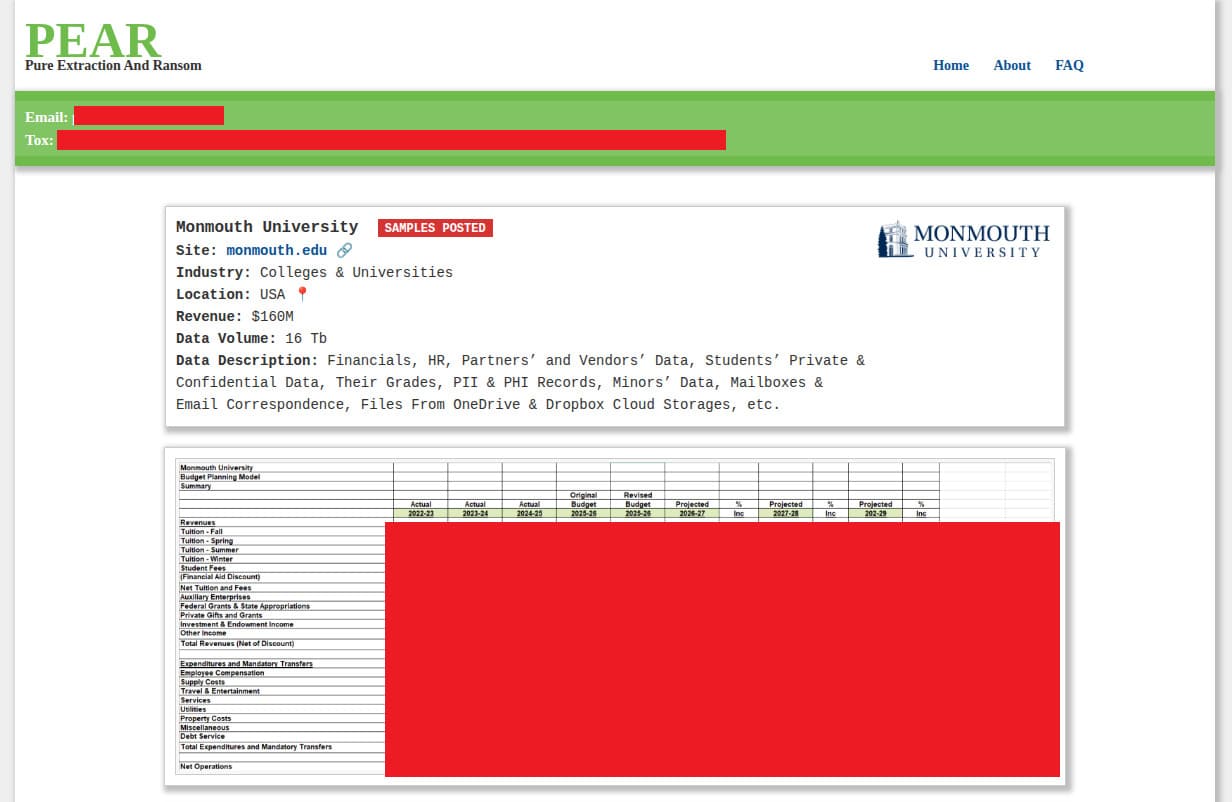Screen dimensions: 1232x802
Task: Click the Monmouth University logo image
Action: click(x=964, y=240)
